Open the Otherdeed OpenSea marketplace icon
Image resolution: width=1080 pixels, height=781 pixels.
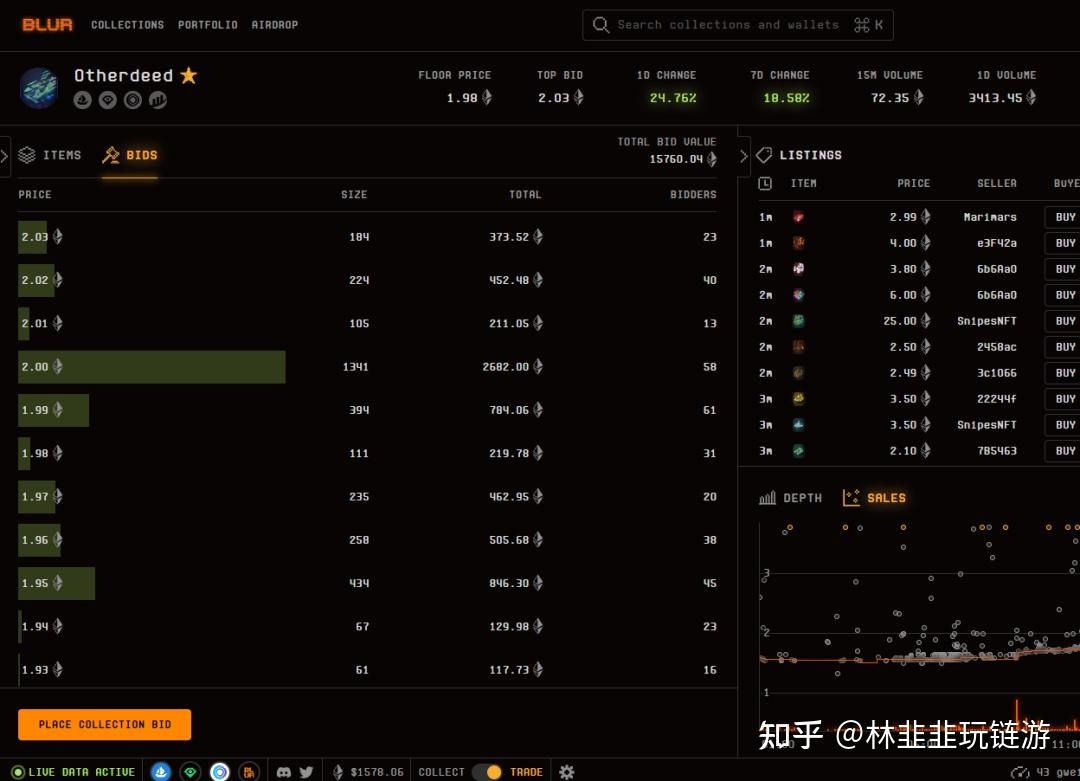pos(81,100)
